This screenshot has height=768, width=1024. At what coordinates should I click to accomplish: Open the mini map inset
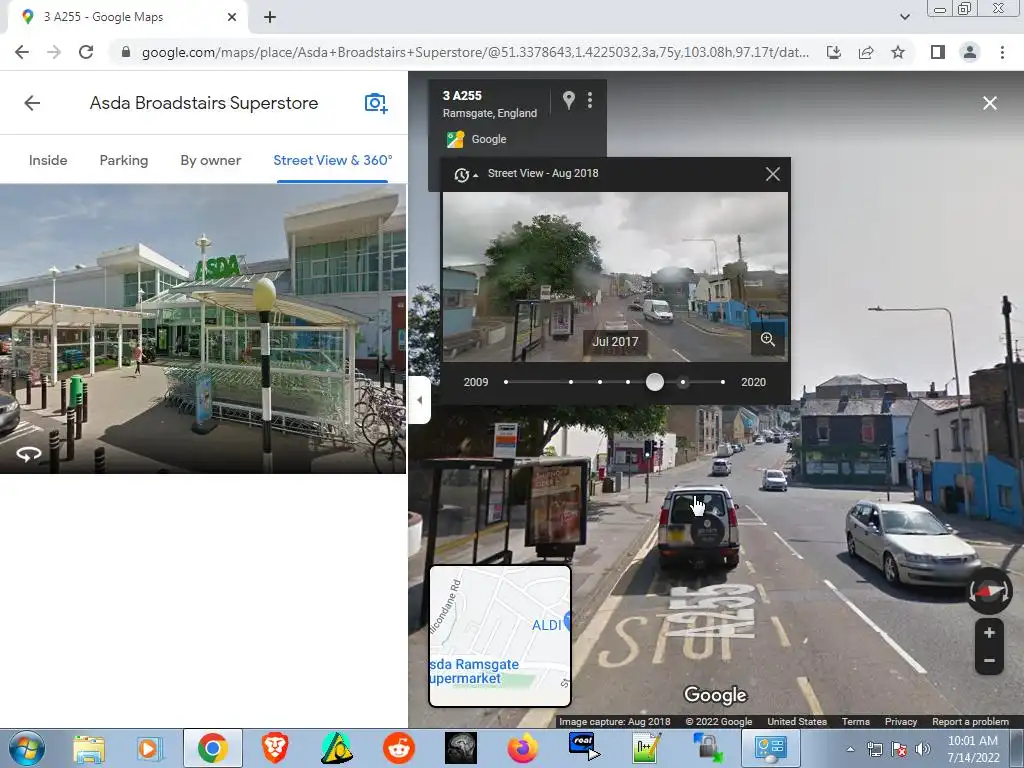(500, 636)
